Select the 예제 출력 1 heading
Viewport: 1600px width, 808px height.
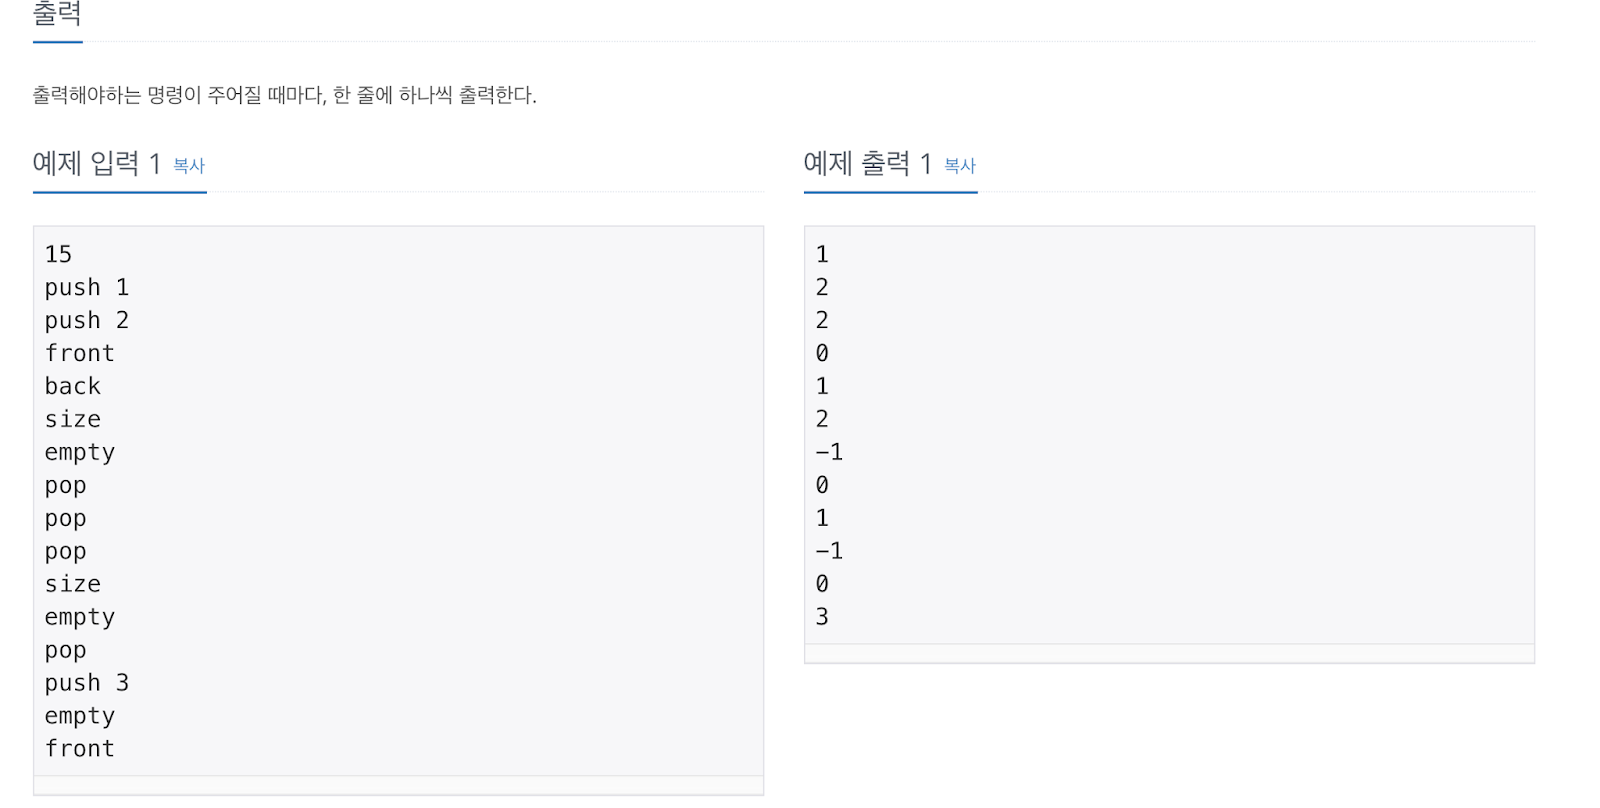tap(868, 163)
